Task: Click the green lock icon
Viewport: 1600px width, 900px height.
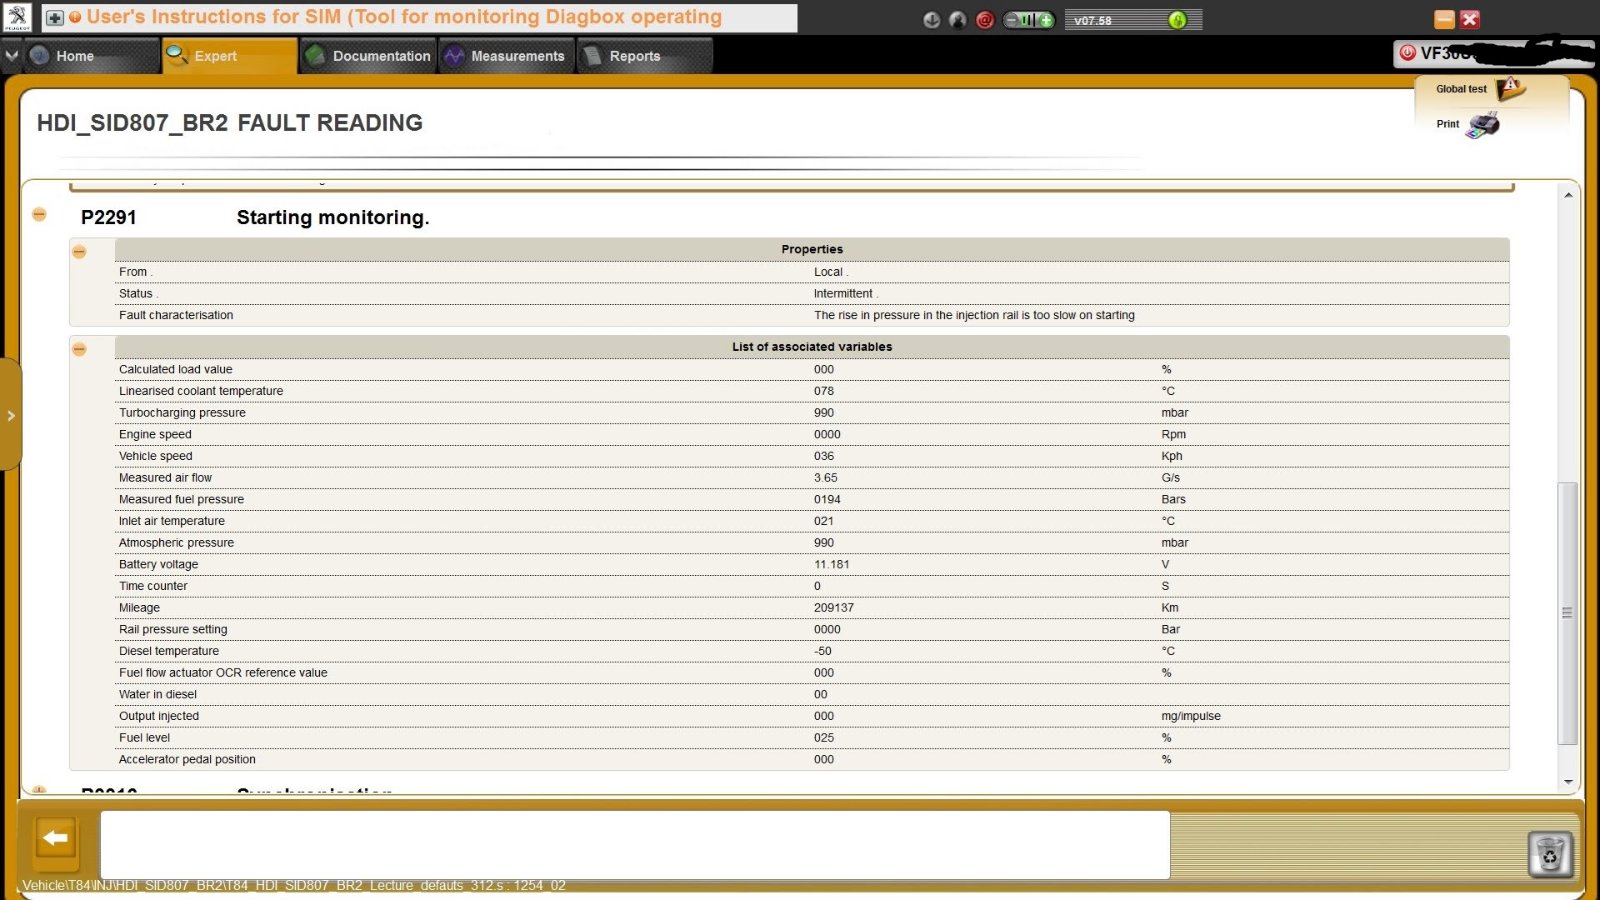Action: (1177, 20)
